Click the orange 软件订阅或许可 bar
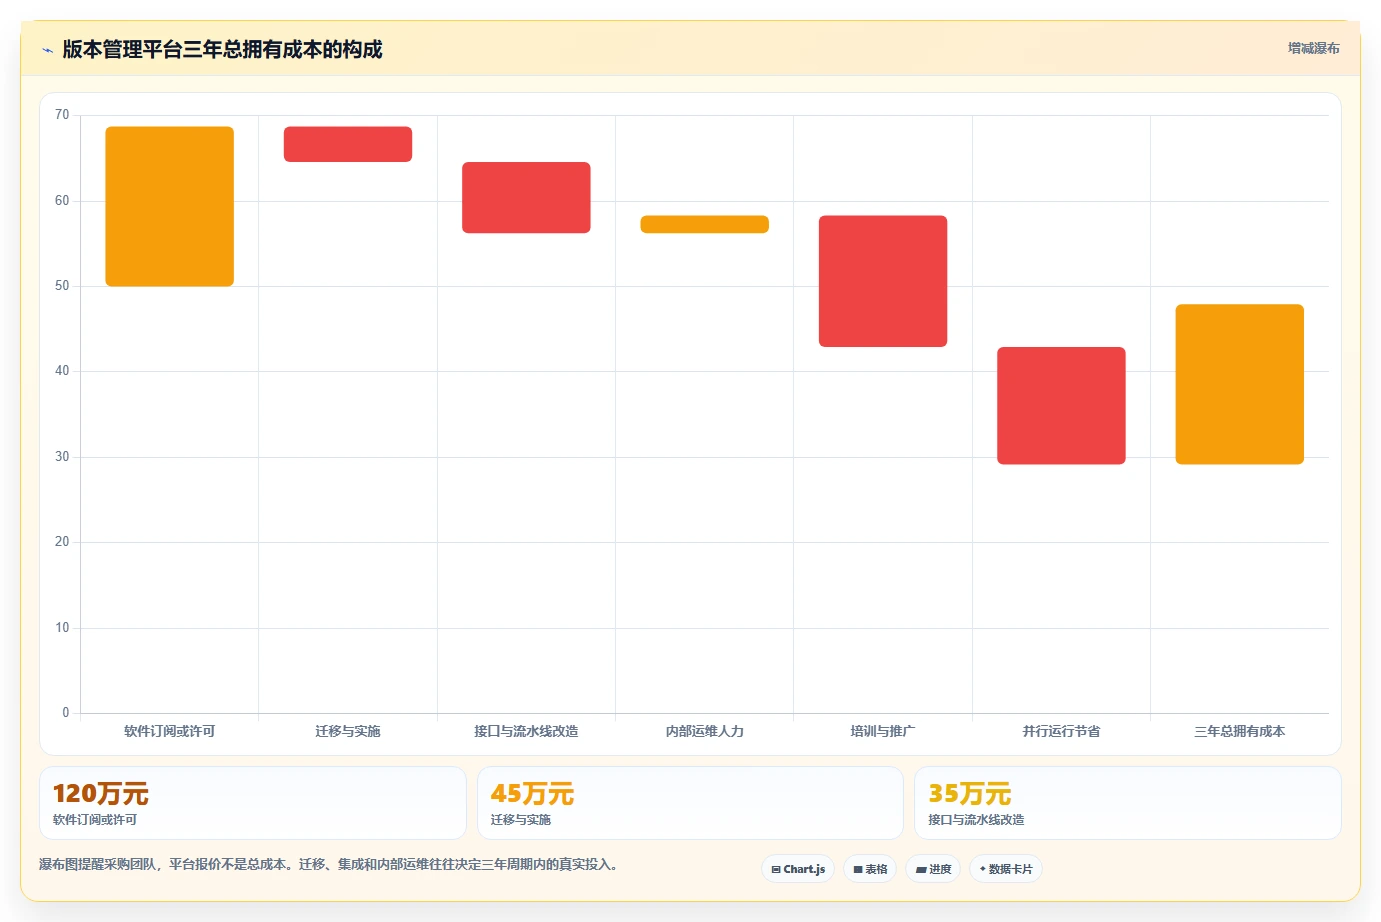The image size is (1381, 922). click(170, 206)
